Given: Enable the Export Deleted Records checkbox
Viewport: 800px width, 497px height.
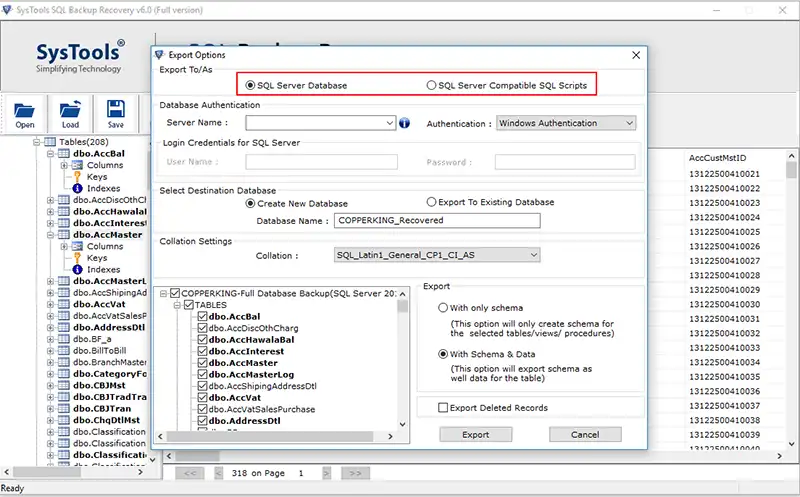Looking at the screenshot, I should coord(443,408).
